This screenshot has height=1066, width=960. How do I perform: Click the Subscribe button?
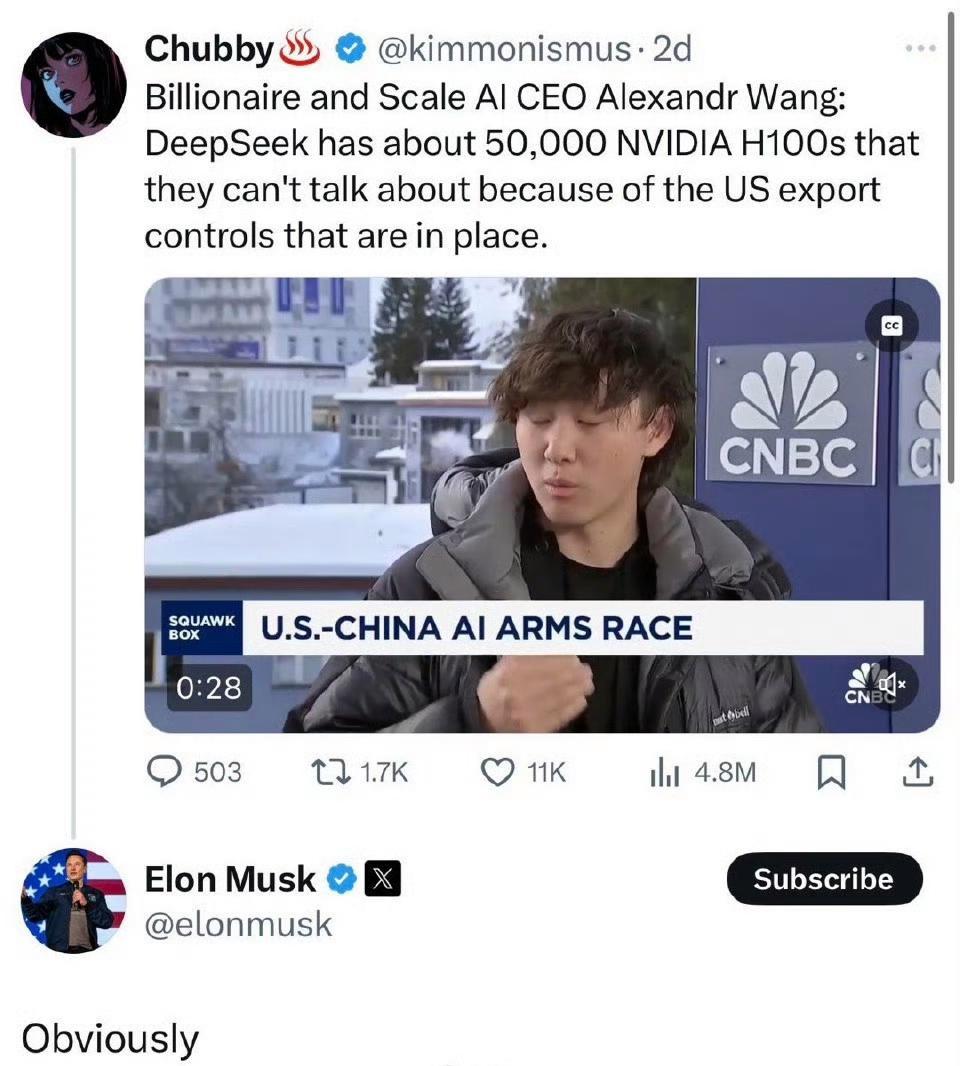[x=824, y=879]
